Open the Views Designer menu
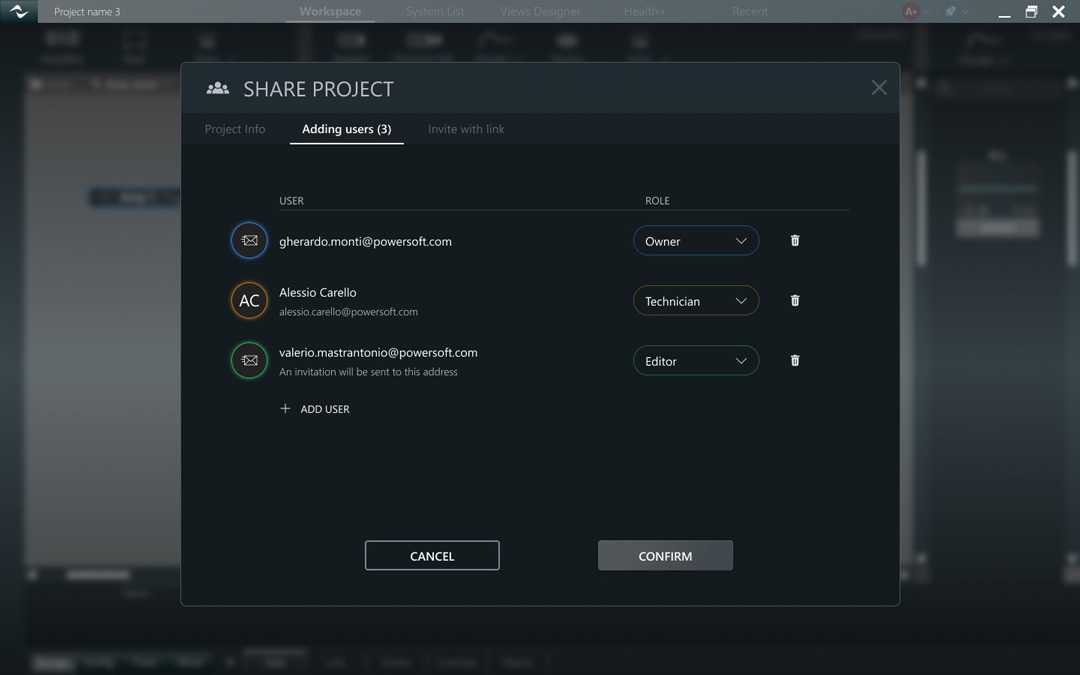1080x675 pixels. [540, 11]
